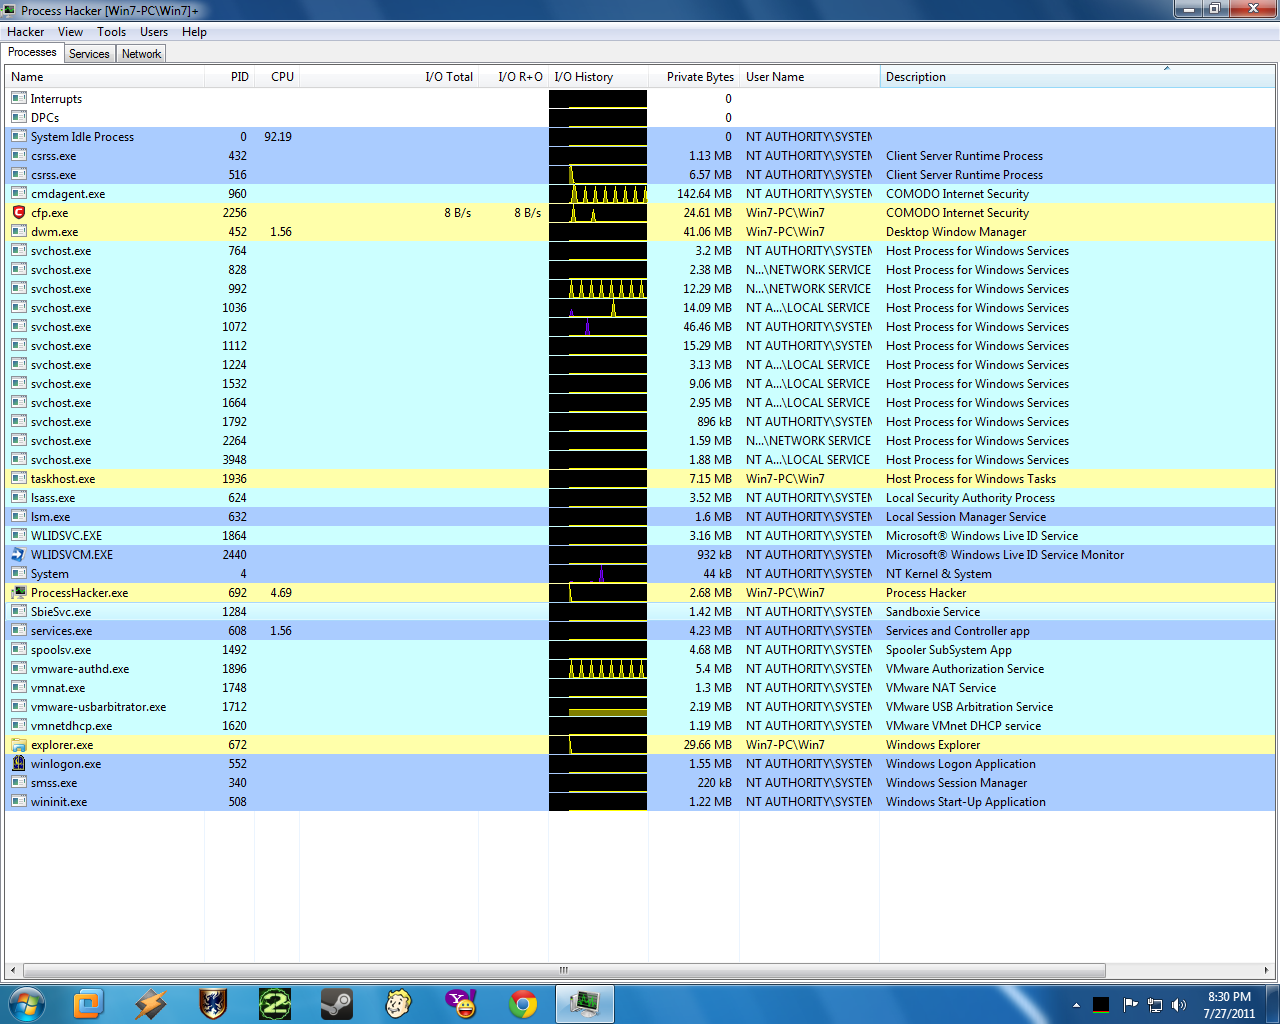
Task: Show hidden tray icons arrow
Action: (1076, 1005)
